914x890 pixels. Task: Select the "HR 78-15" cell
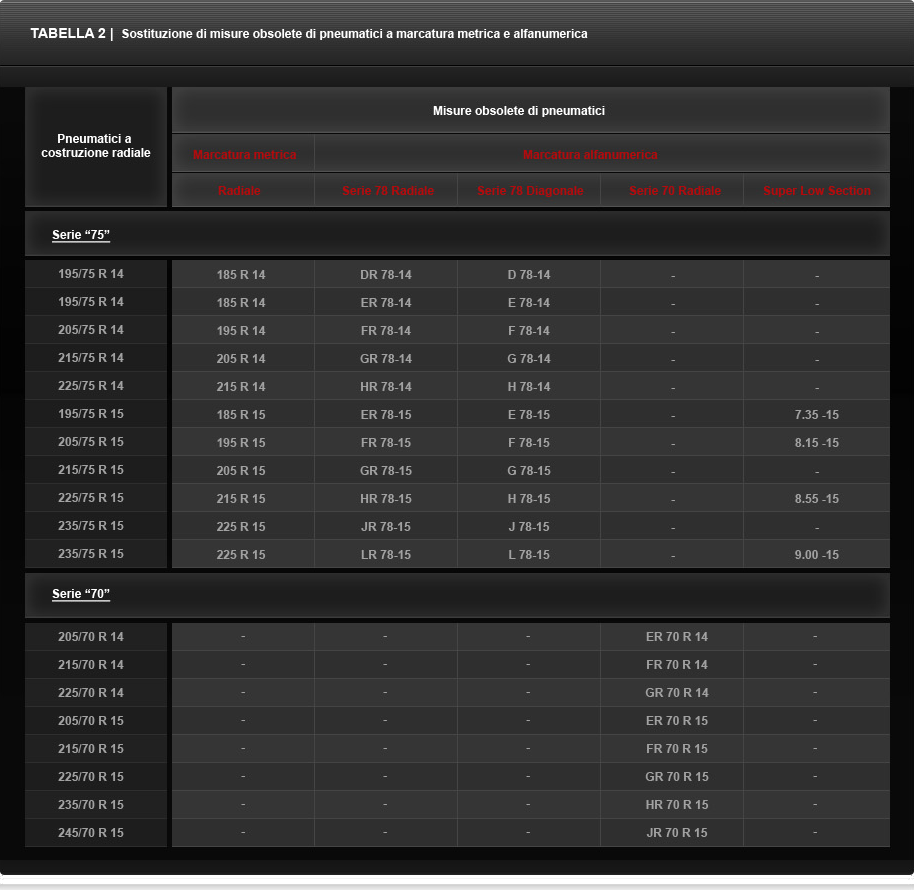(x=386, y=498)
